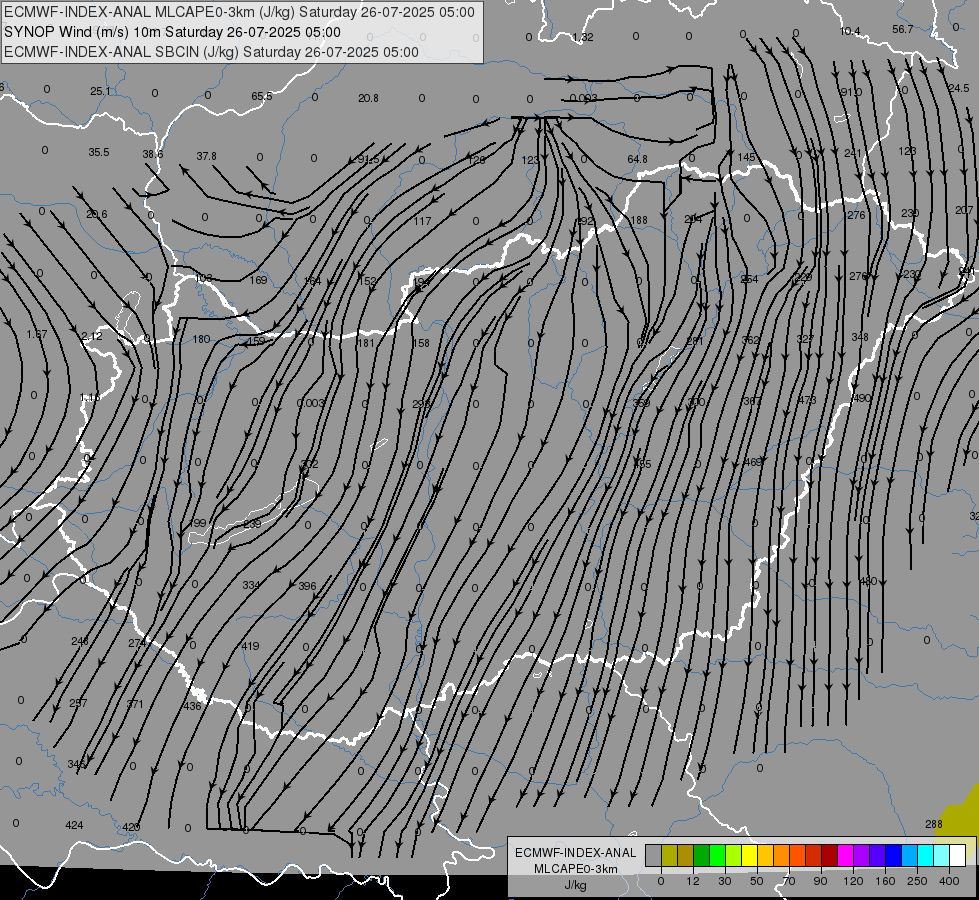Select the pure blue legend swatch
Viewport: 979px width, 900px height.
point(894,855)
